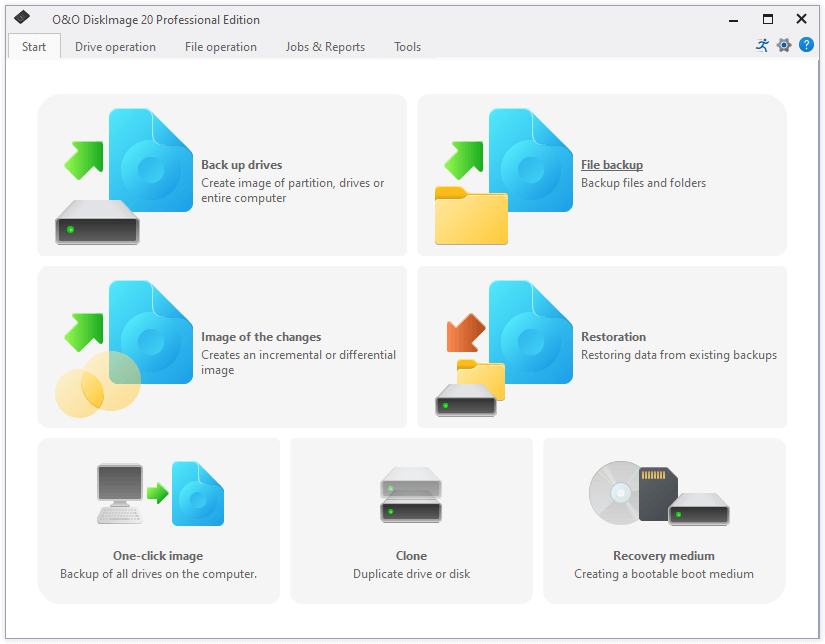Click the Image of the changes icon
Image resolution: width=825 pixels, height=644 pixels.
[x=124, y=349]
